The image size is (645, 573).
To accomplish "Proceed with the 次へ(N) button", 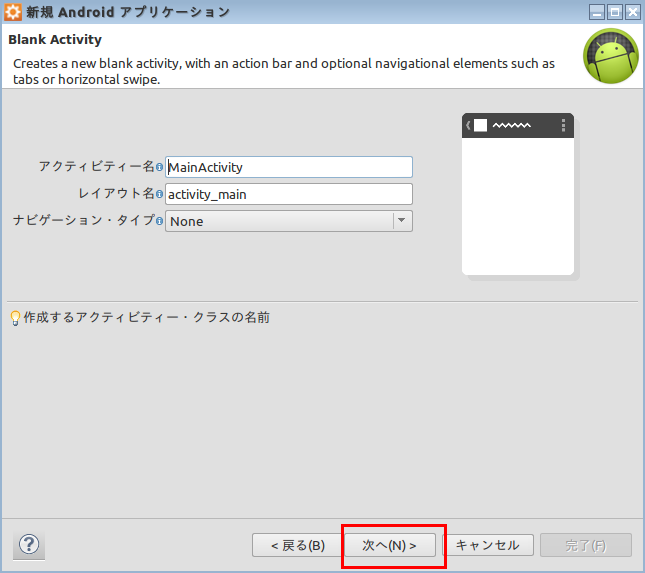I will point(390,545).
